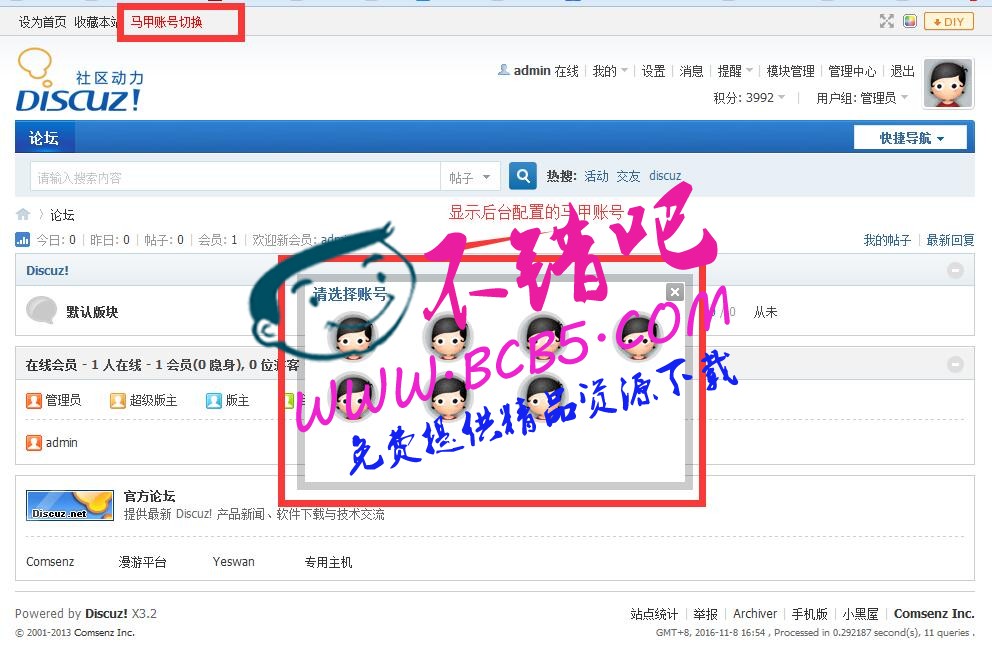The image size is (992, 657).
Task: Open the admin avatar in header
Action: [x=948, y=84]
